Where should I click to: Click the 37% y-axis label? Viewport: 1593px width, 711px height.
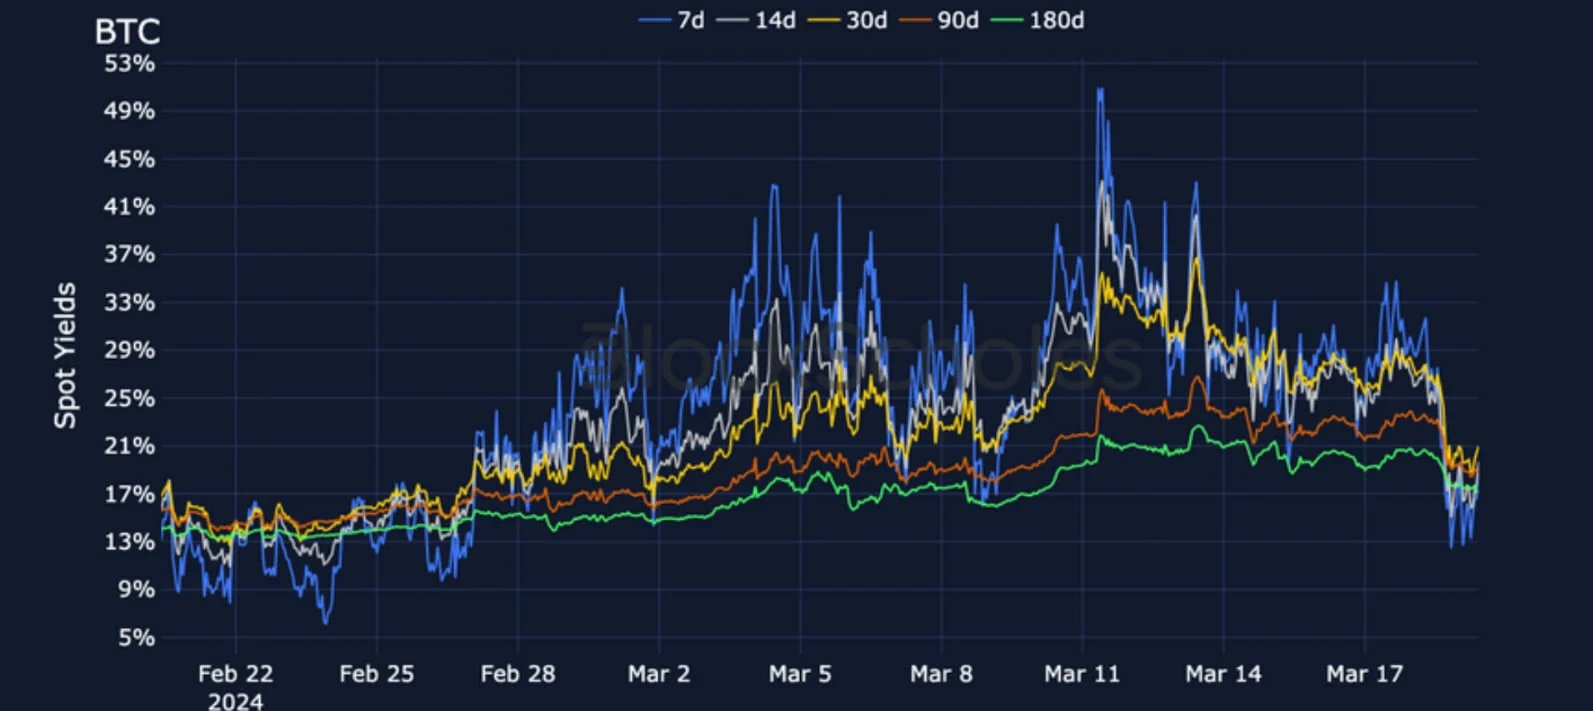click(130, 254)
